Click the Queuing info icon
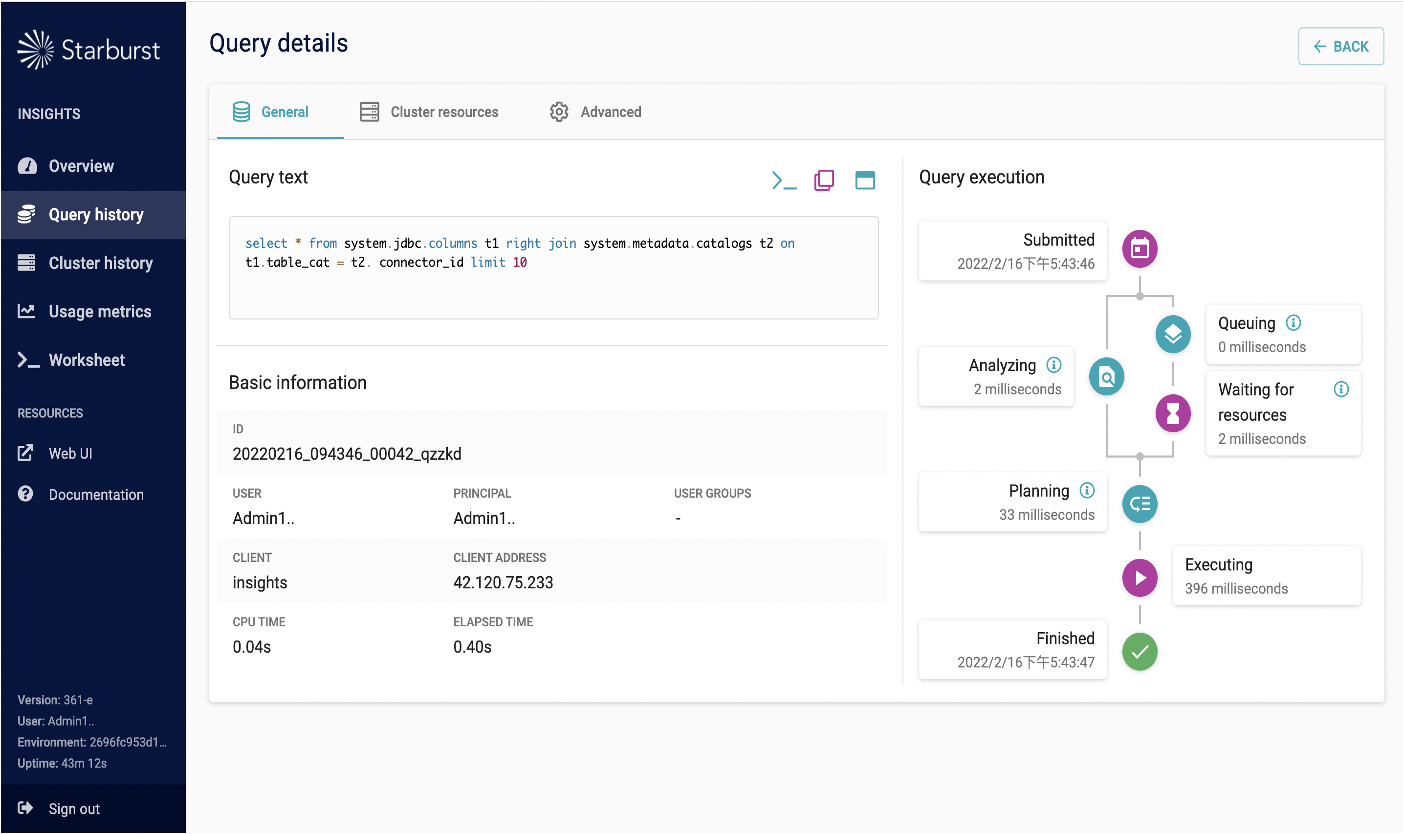Image resolution: width=1404 pixels, height=834 pixels. click(x=1293, y=323)
